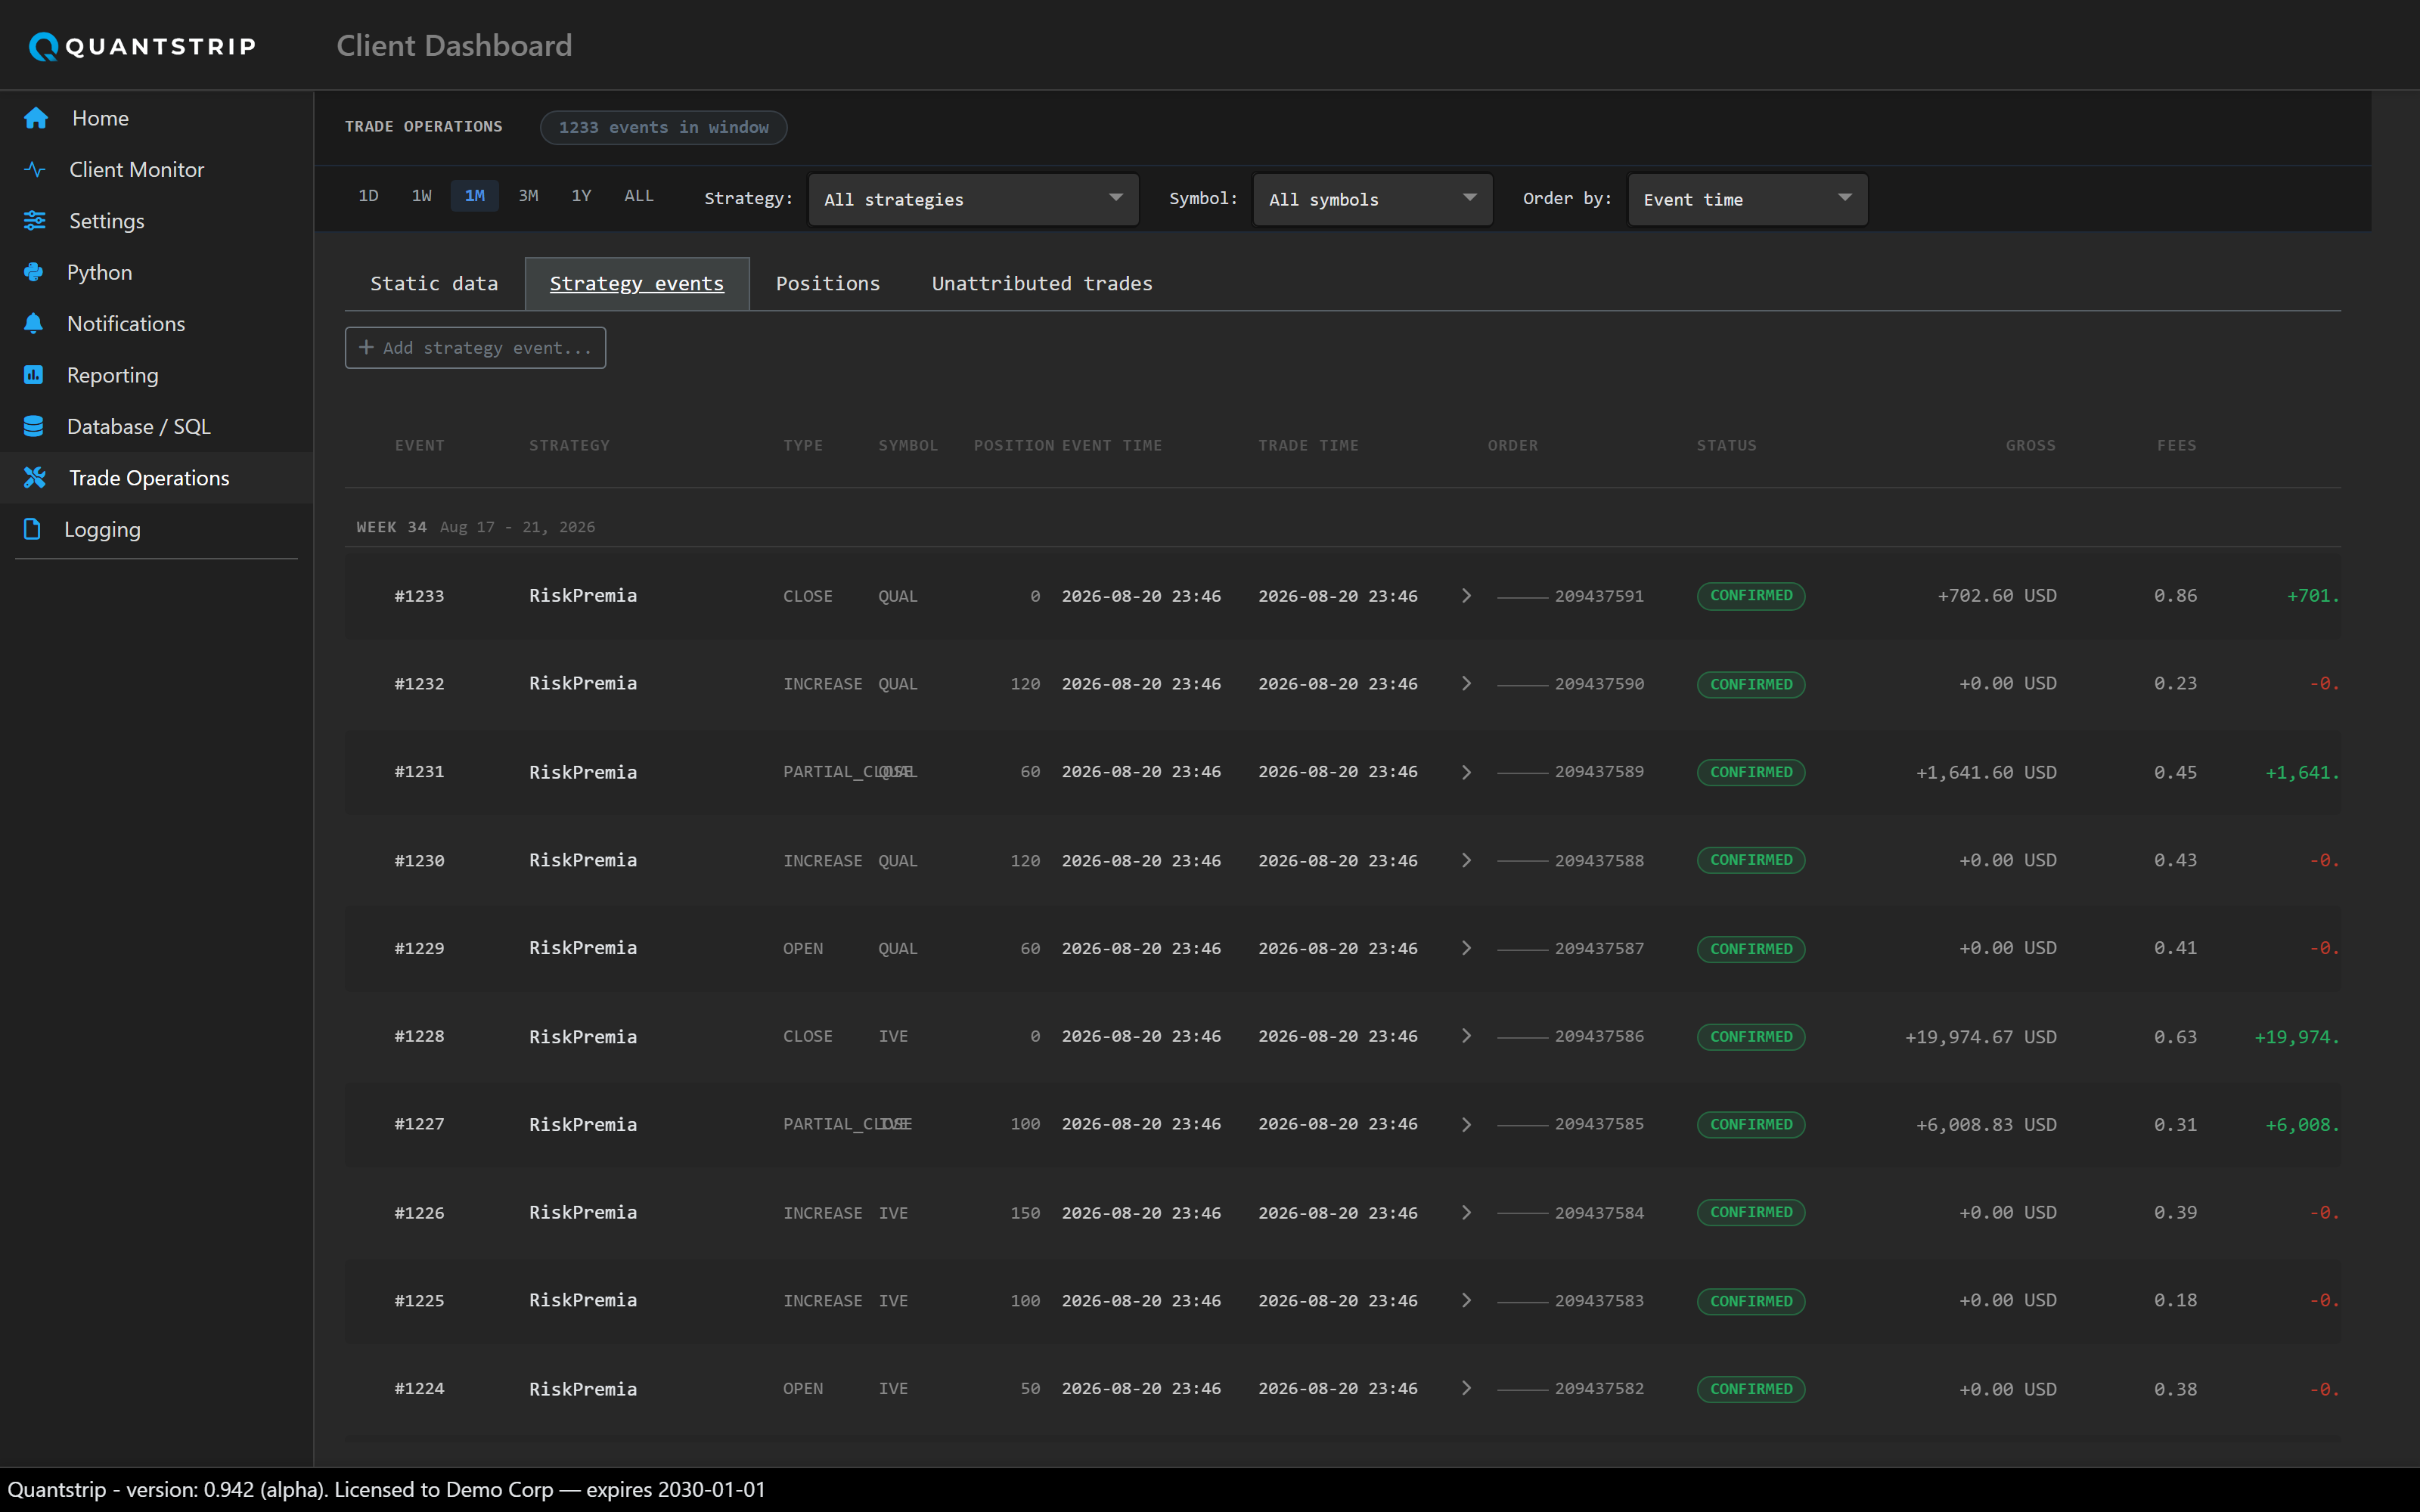Expand order chevron for event #1232
The image size is (2420, 1512).
(x=1466, y=684)
